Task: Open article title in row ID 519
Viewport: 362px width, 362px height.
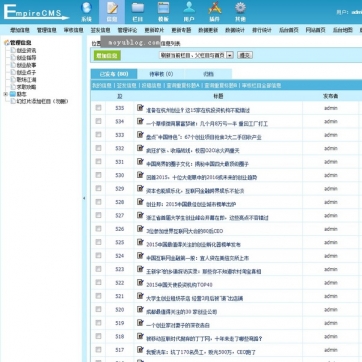Action: click(178, 325)
